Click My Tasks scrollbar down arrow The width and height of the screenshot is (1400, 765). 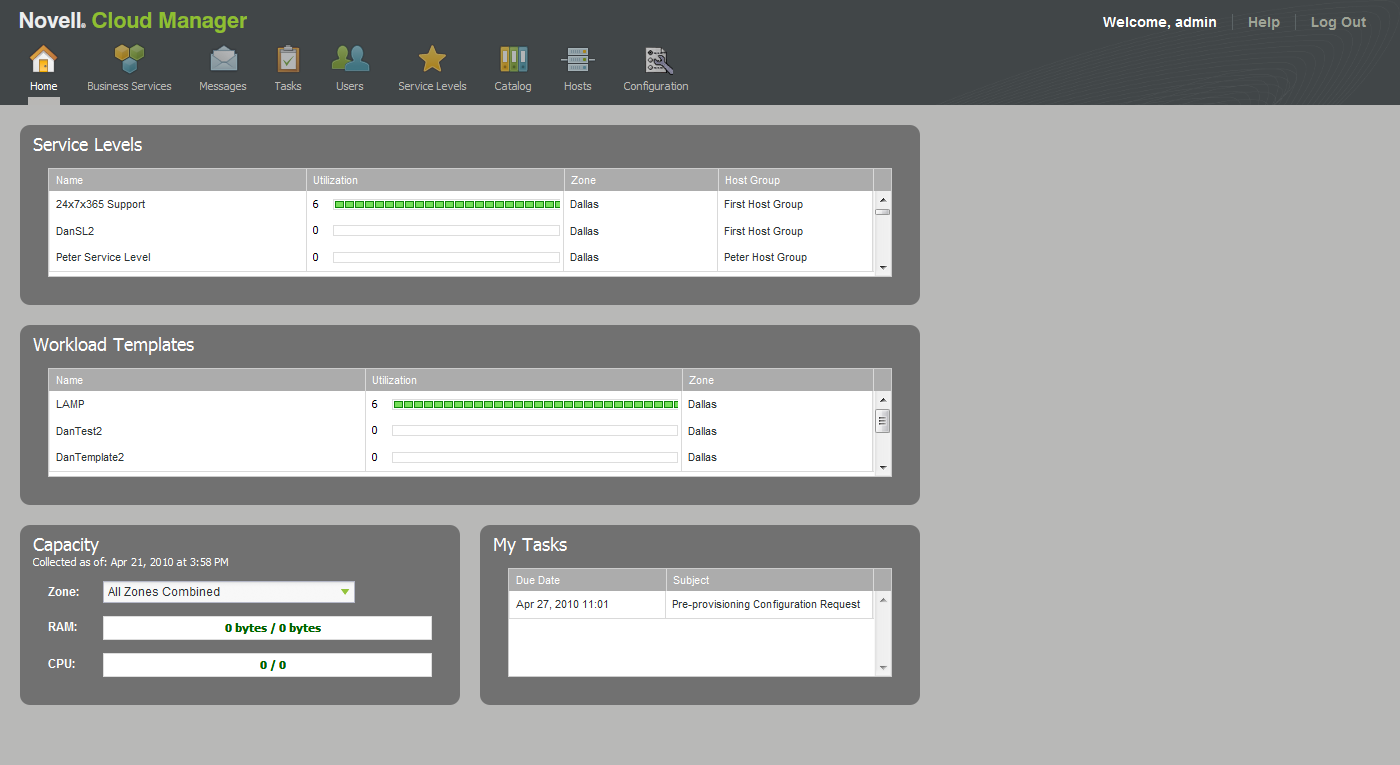click(883, 667)
